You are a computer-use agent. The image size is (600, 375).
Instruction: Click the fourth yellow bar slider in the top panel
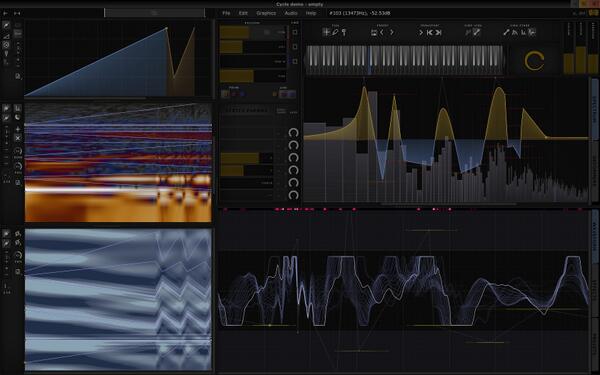pos(253,76)
